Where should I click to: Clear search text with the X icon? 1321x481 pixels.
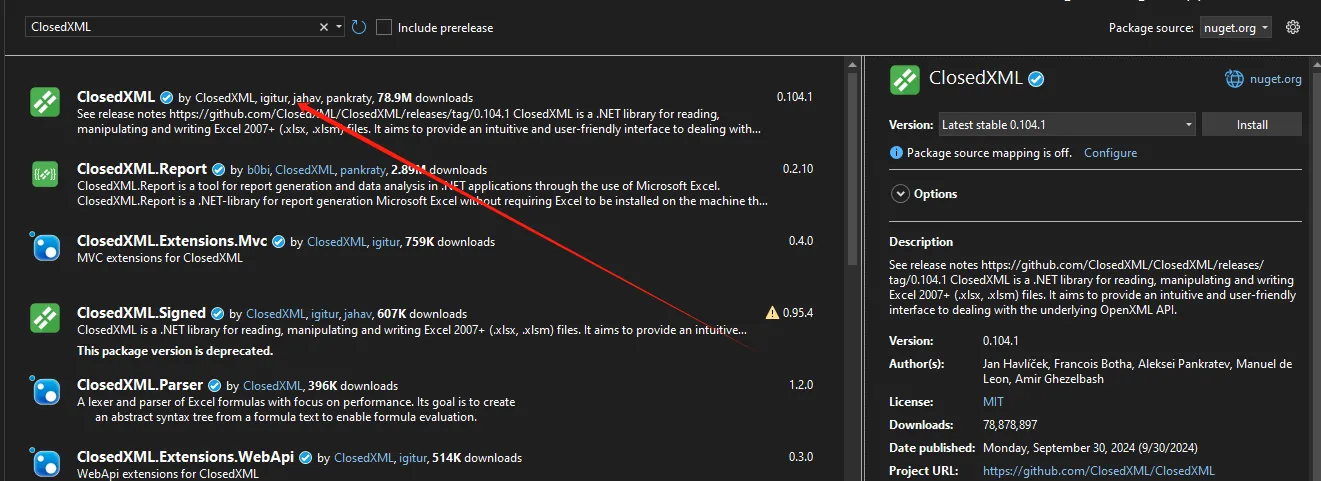click(323, 27)
